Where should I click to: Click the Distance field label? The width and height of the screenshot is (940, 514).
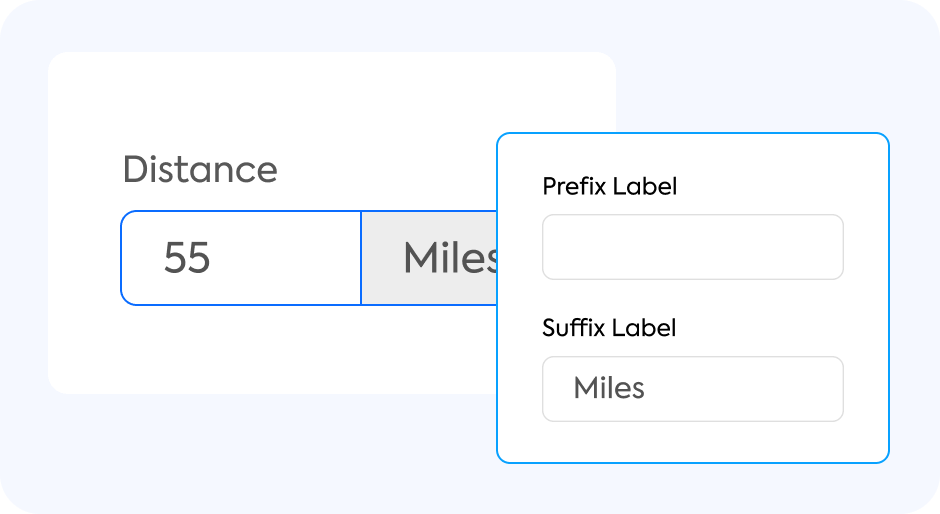point(200,170)
